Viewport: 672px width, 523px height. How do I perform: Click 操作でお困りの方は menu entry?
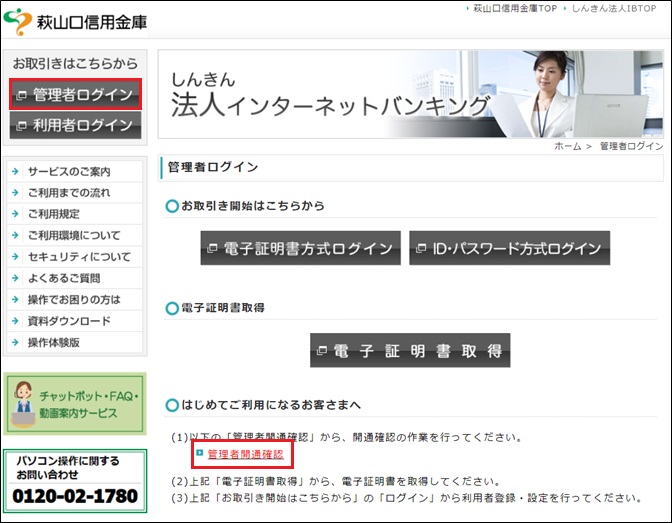point(74,300)
